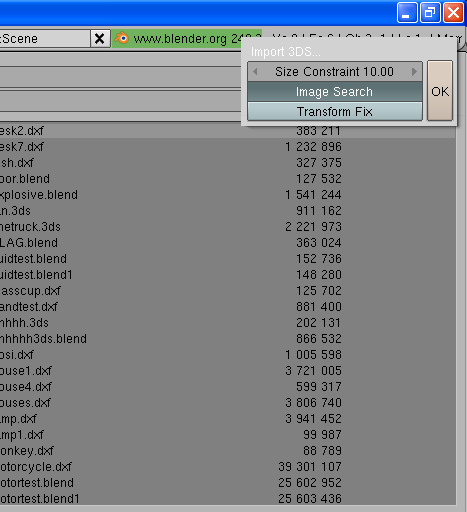
Task: Select the hhhhh3ds.blend file row
Action: (228, 339)
